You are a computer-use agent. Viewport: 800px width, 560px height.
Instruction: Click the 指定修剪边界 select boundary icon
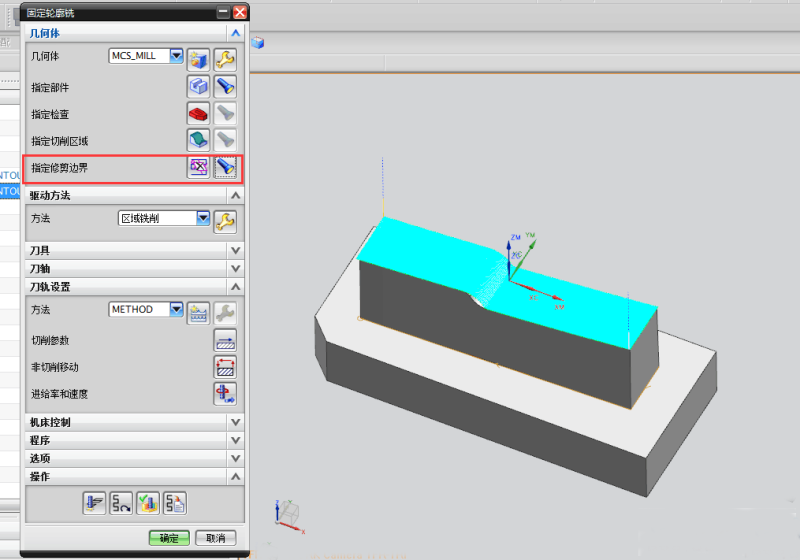198,168
